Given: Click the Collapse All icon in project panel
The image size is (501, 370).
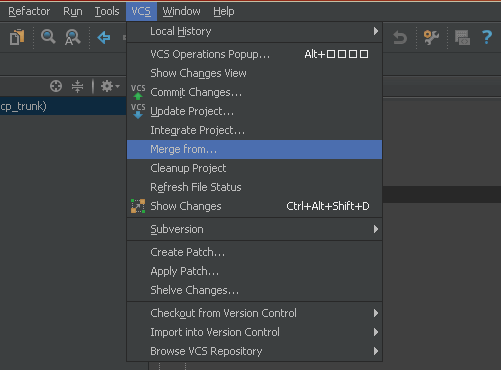Looking at the screenshot, I should (77, 86).
